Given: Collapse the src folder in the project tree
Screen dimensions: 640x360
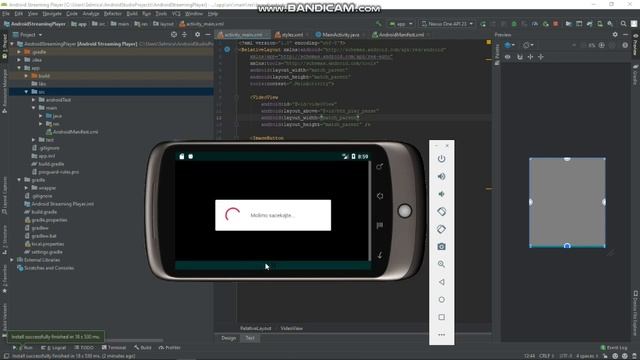Looking at the screenshot, I should tap(26, 92).
